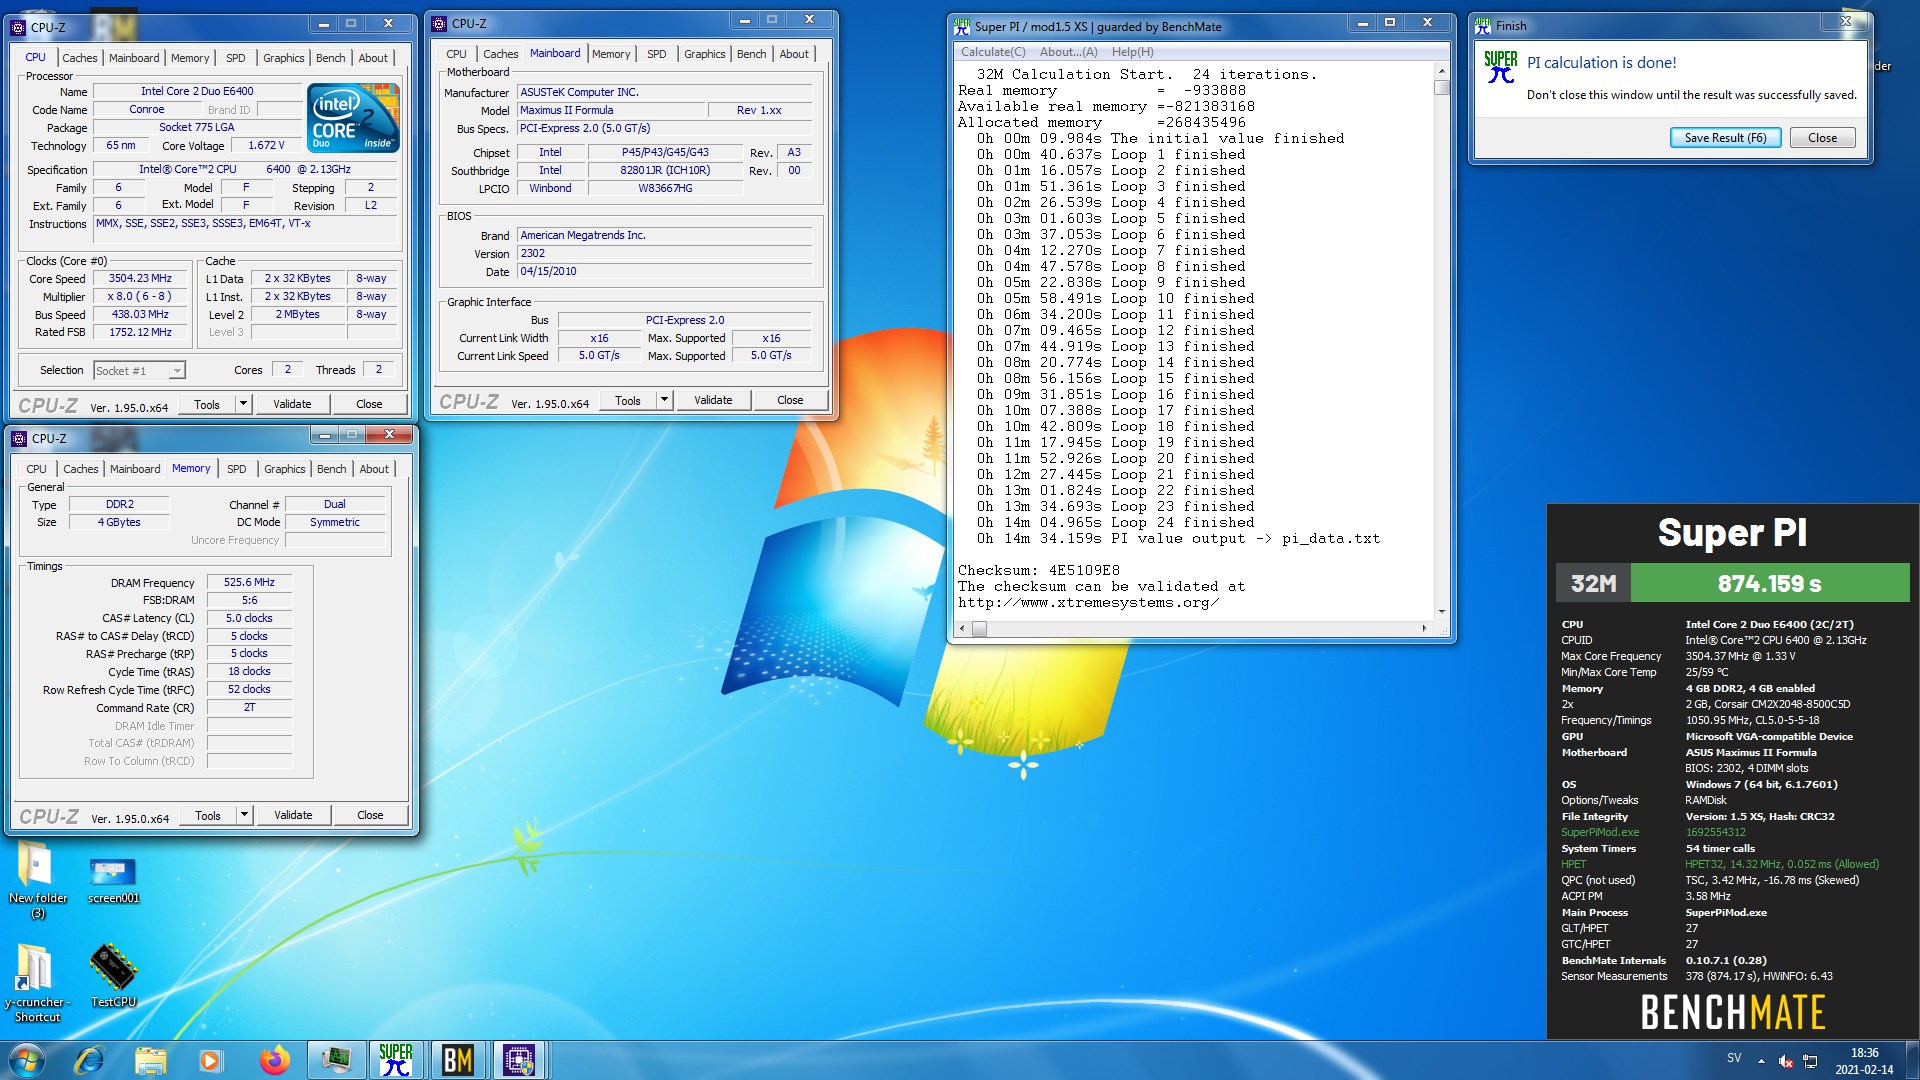Open SPD tab in Mainboard window
The image size is (1920, 1080).
point(657,54)
